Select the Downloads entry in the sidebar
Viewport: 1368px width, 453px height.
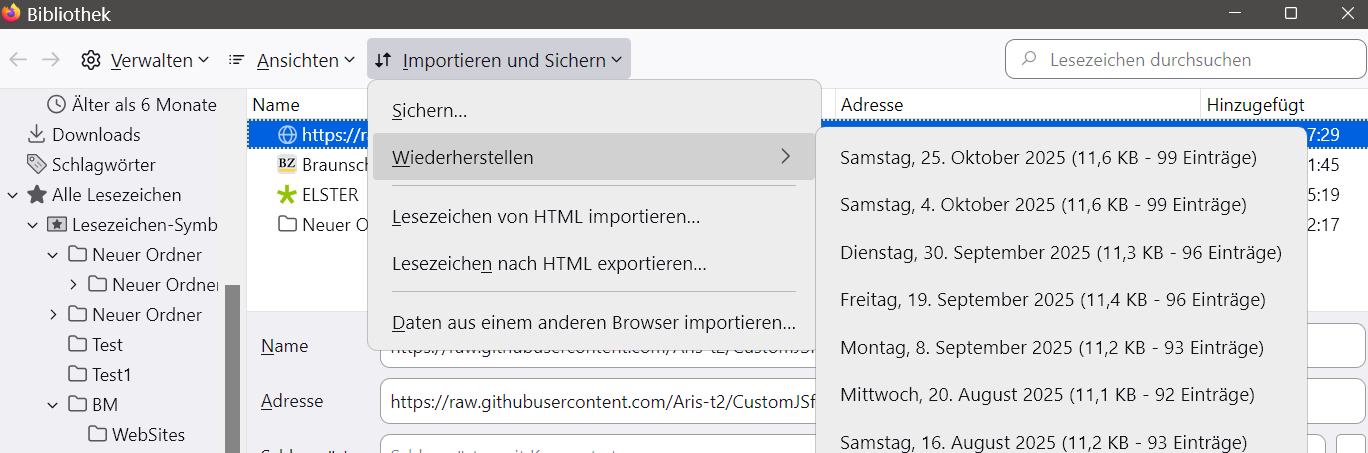tap(95, 135)
